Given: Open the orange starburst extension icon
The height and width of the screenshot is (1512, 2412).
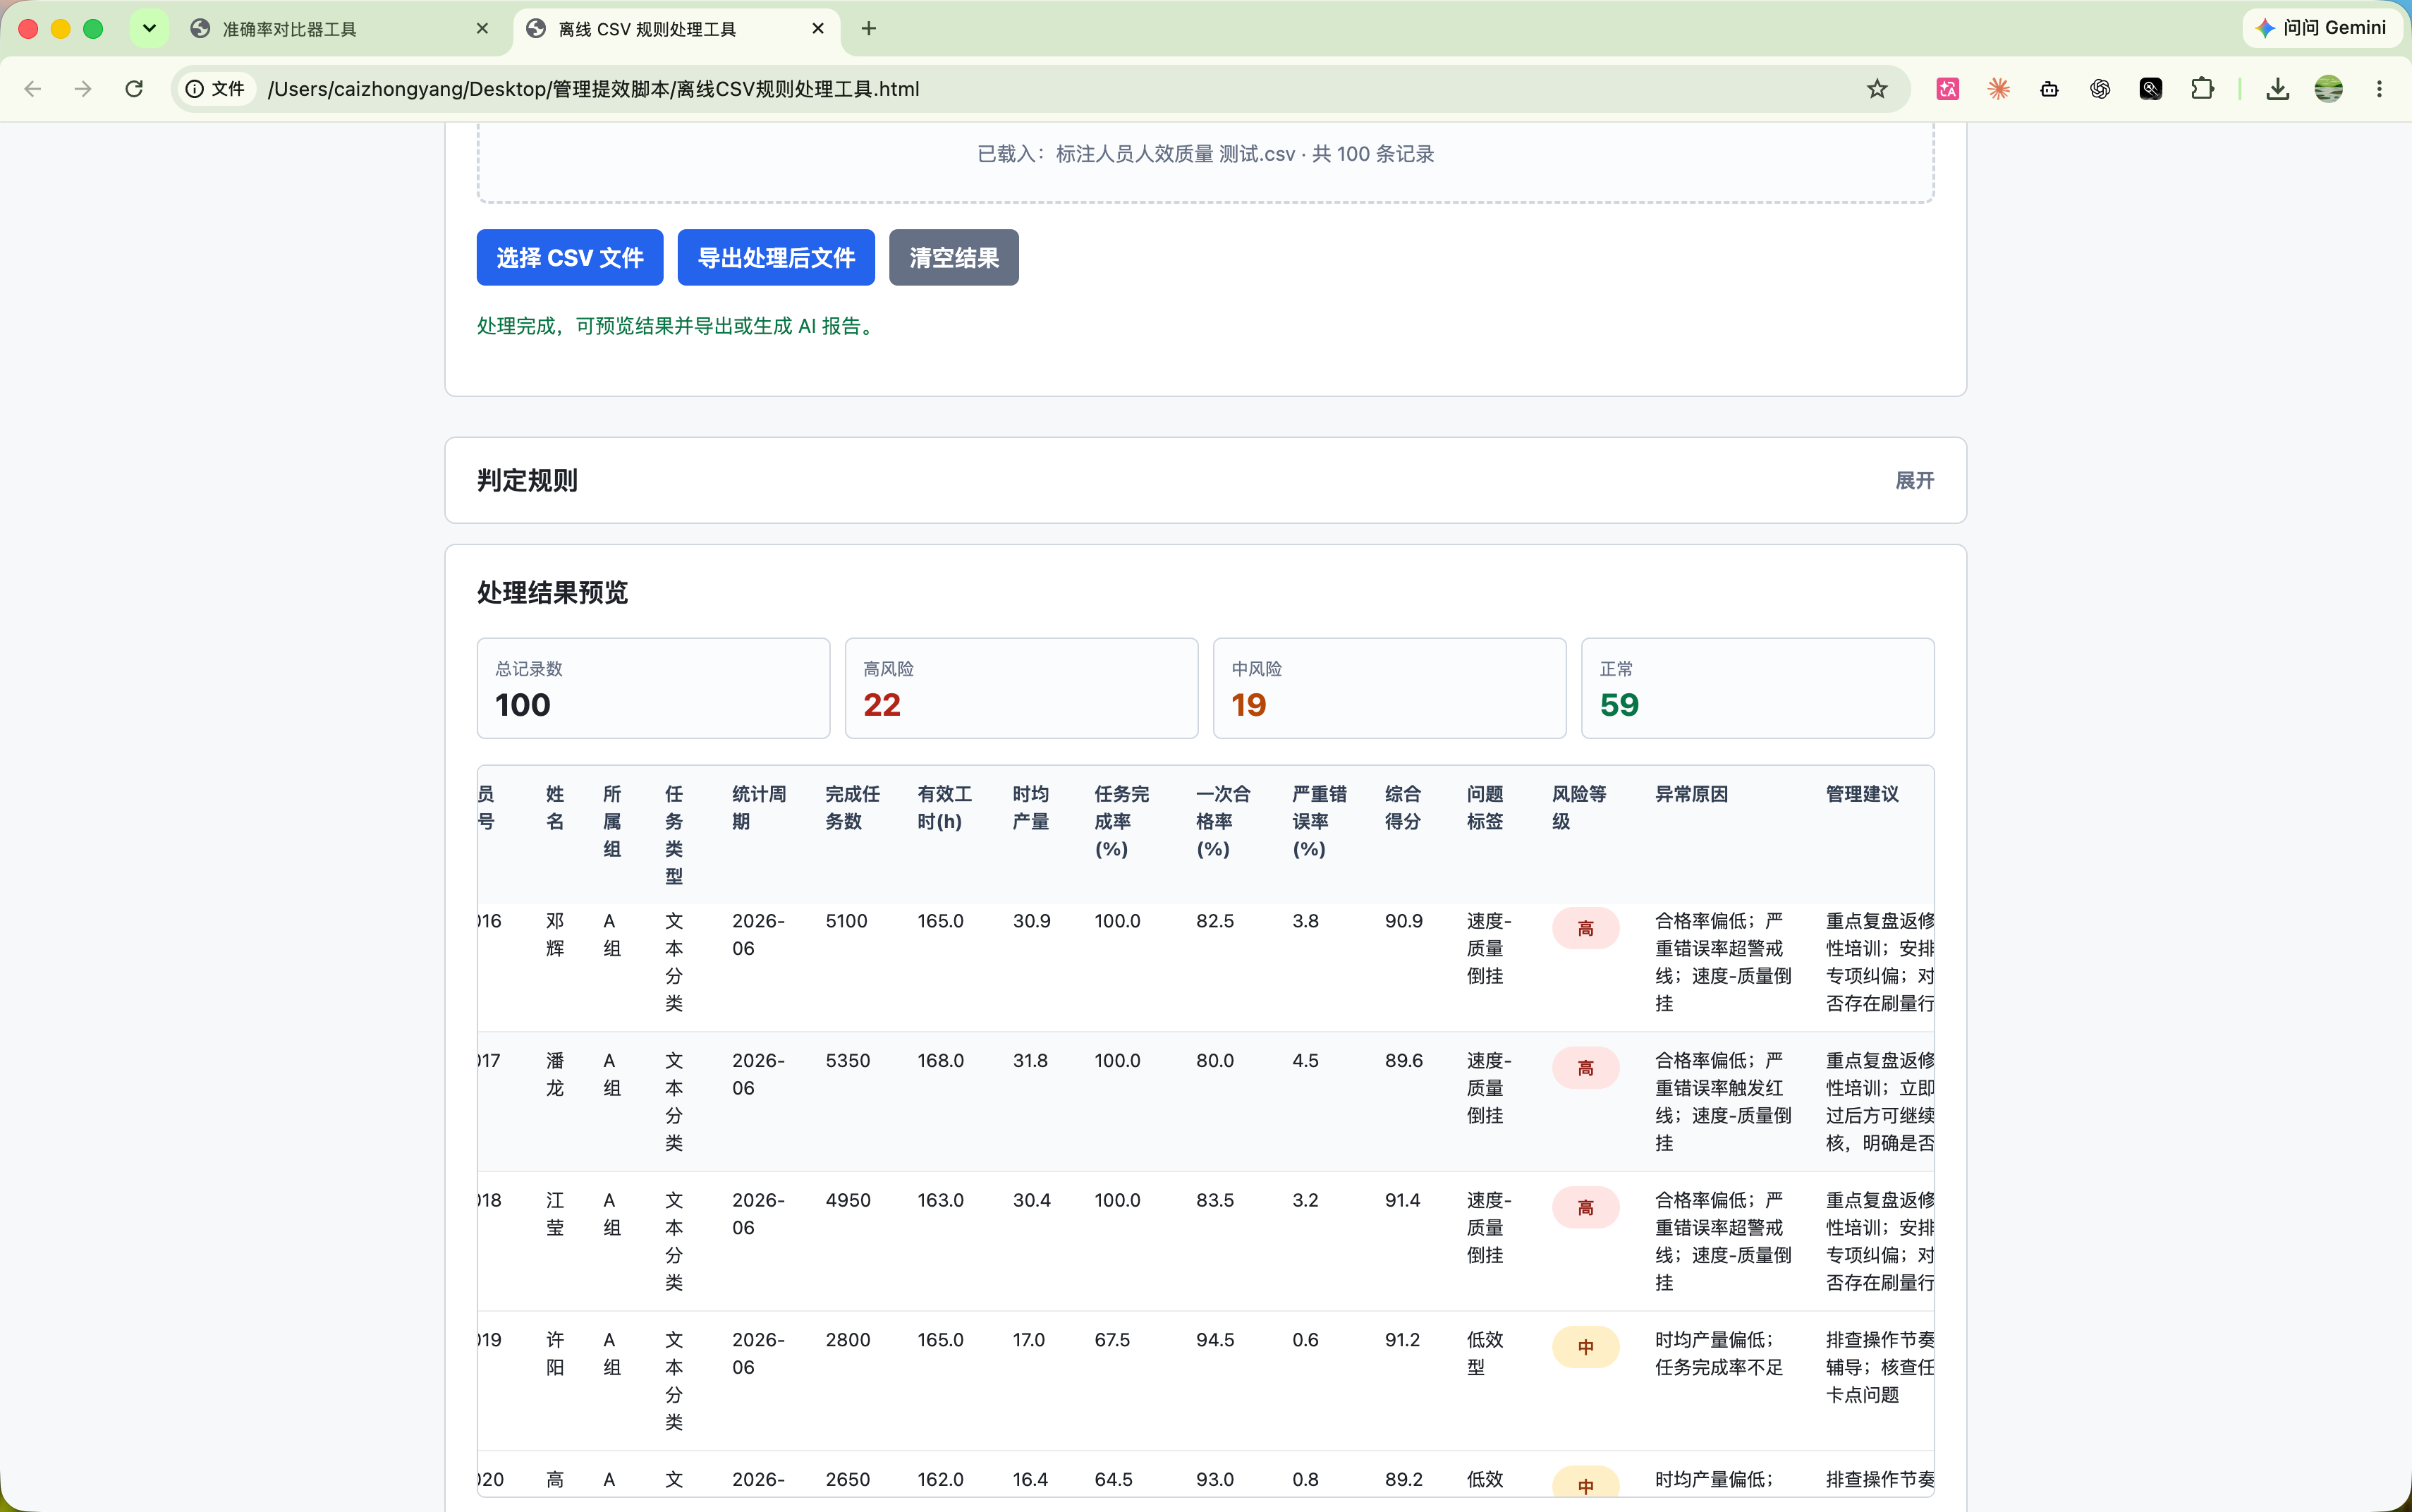Looking at the screenshot, I should (x=1998, y=89).
